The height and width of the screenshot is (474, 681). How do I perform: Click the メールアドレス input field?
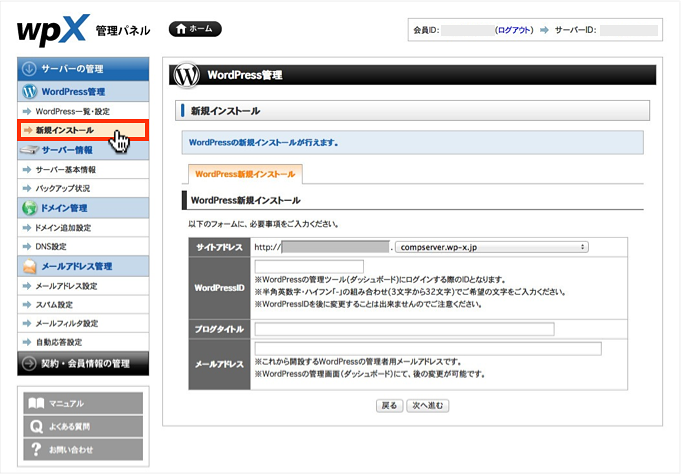tap(428, 348)
